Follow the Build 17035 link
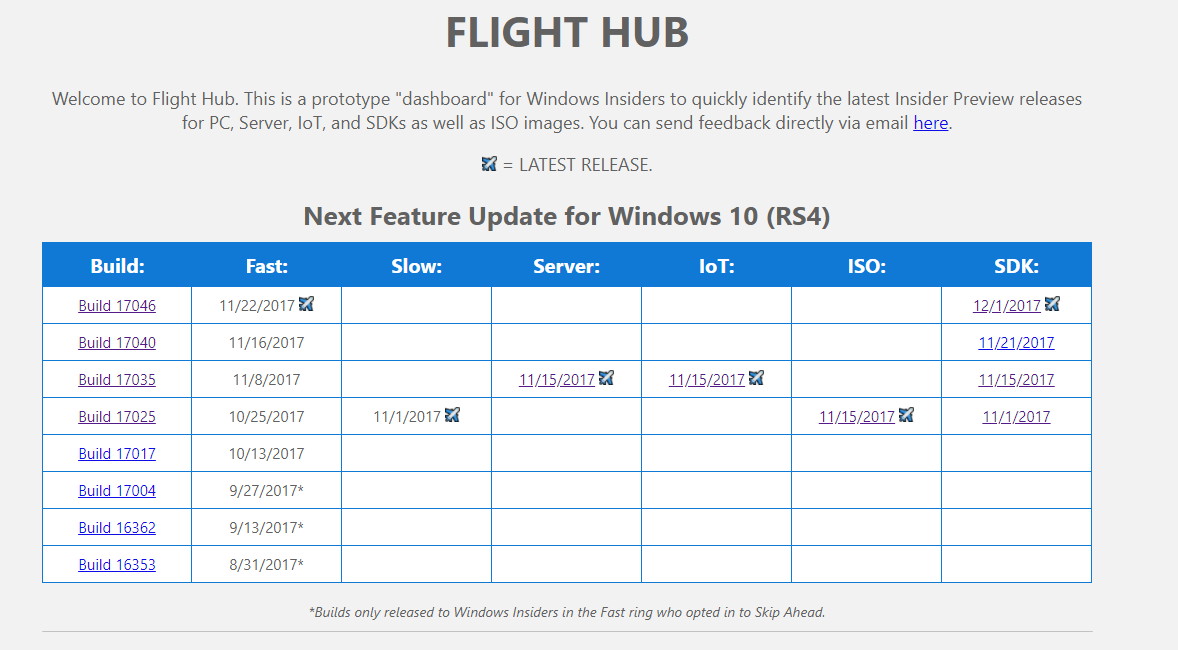Image resolution: width=1178 pixels, height=650 pixels. click(x=117, y=379)
